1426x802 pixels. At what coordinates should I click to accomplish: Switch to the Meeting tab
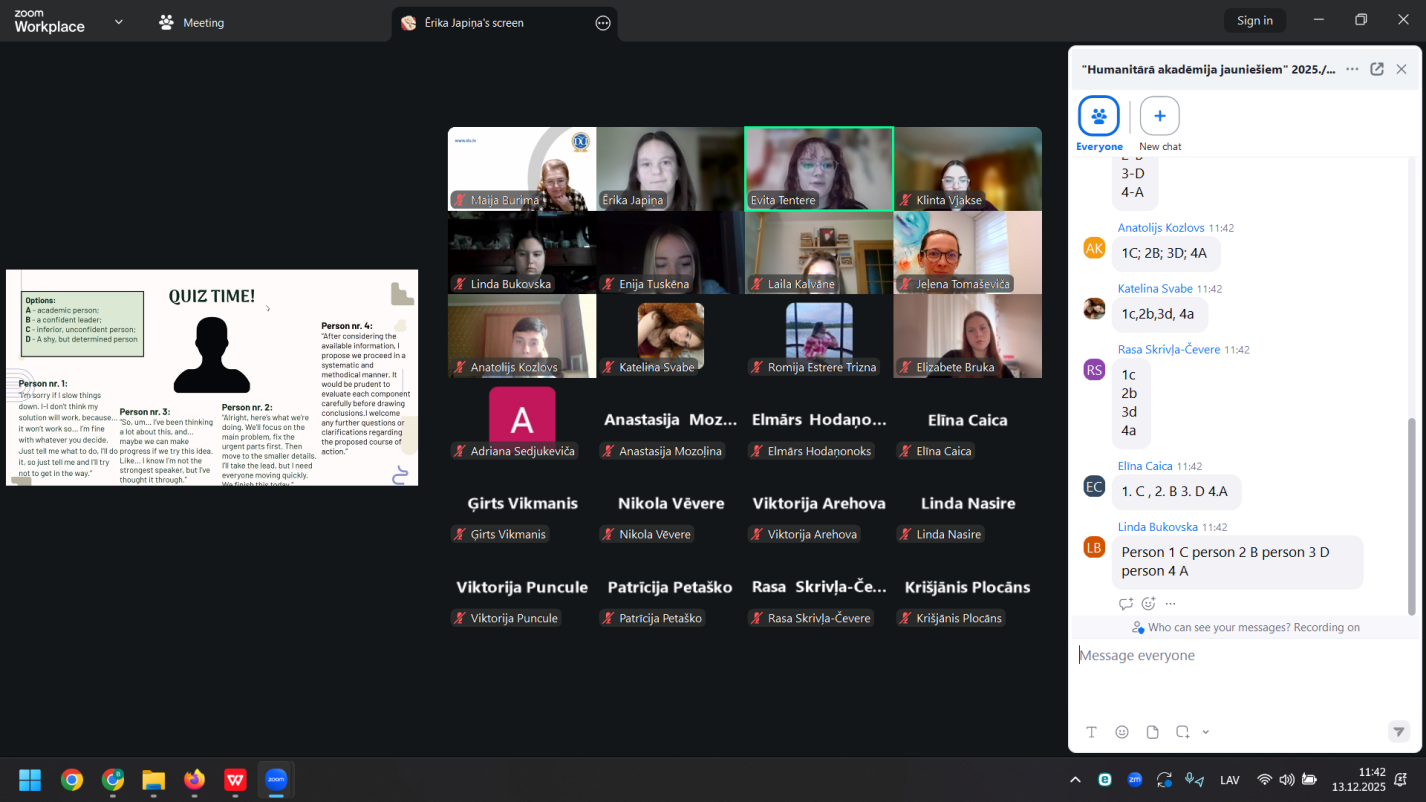192,22
